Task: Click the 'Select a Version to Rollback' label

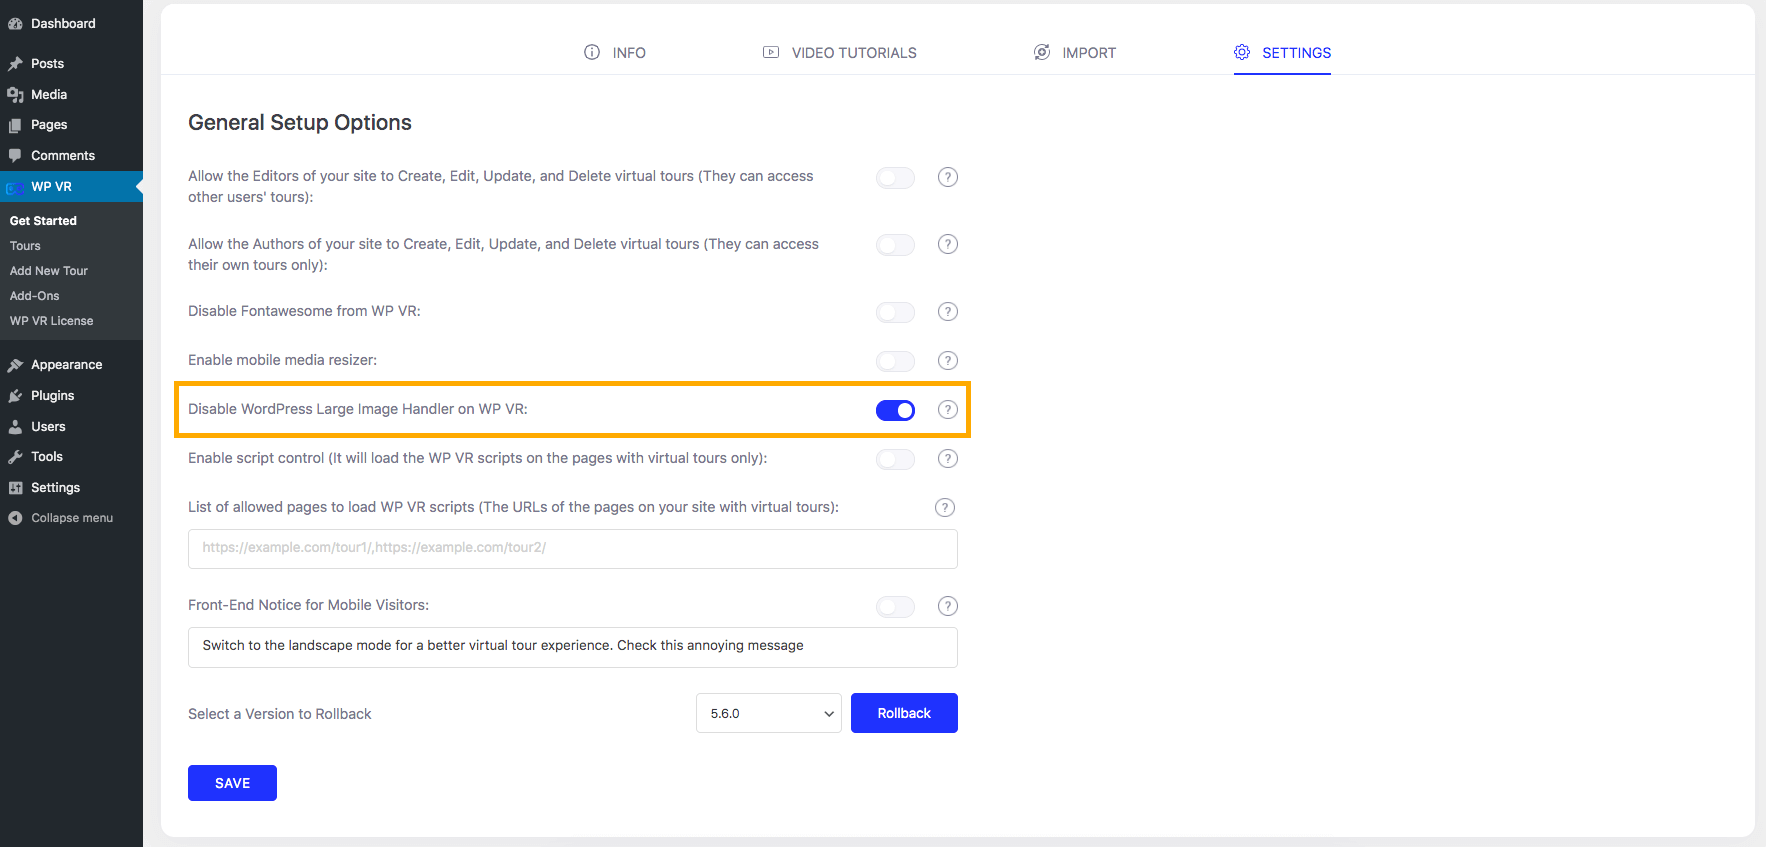Action: pos(280,714)
